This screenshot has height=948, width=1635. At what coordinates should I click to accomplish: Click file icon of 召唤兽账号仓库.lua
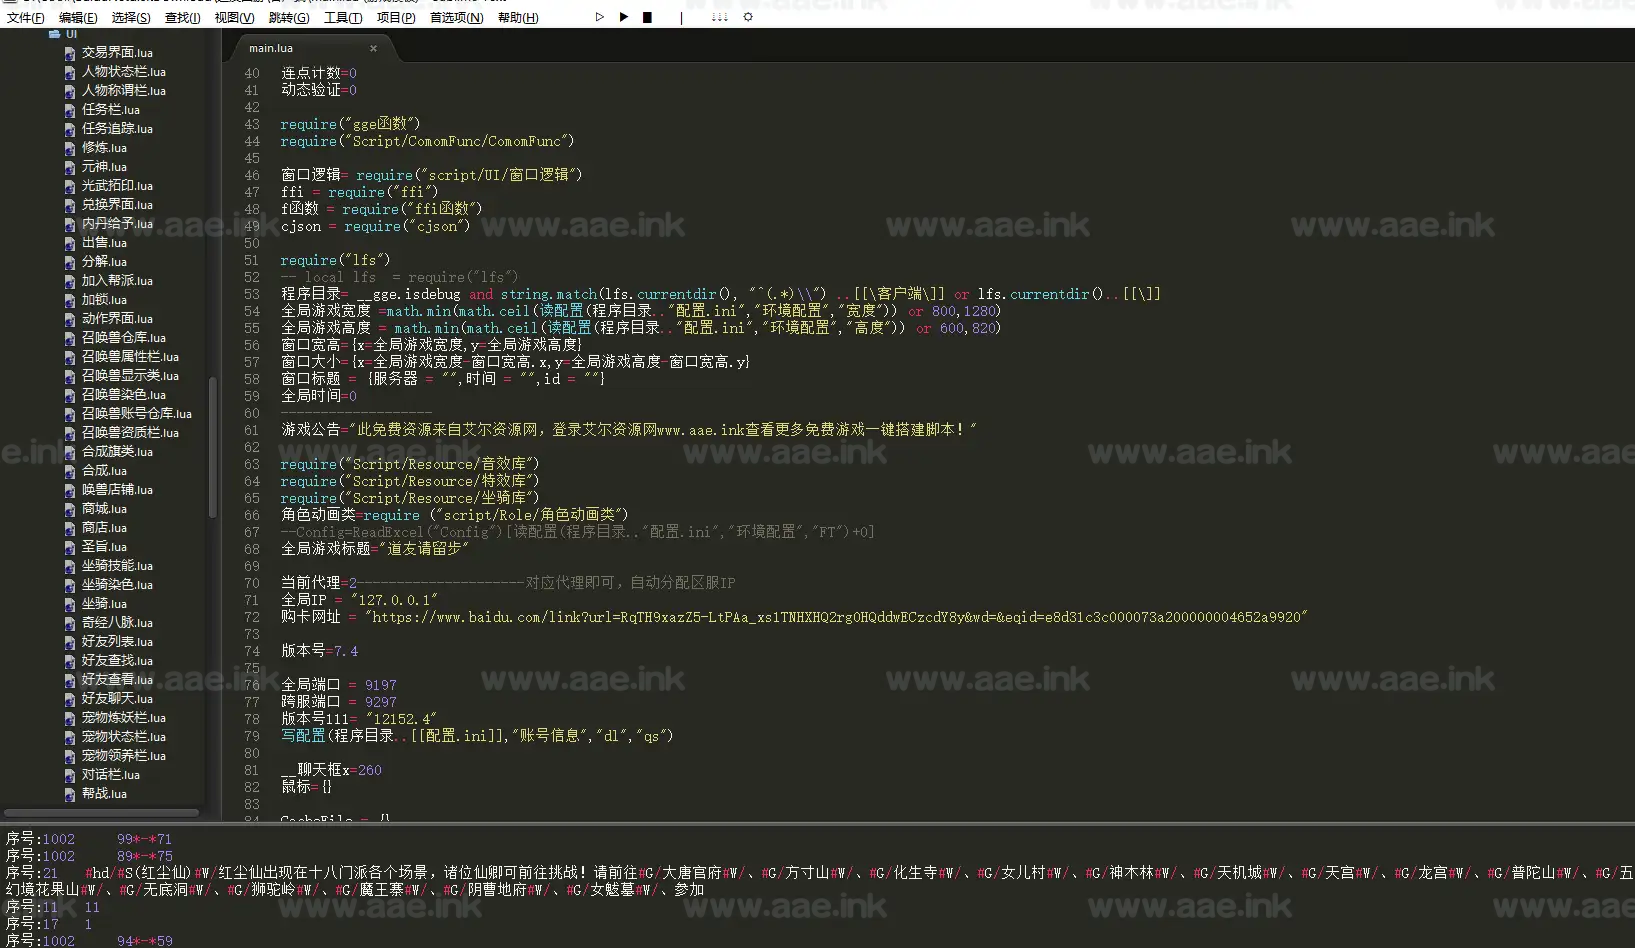click(70, 414)
